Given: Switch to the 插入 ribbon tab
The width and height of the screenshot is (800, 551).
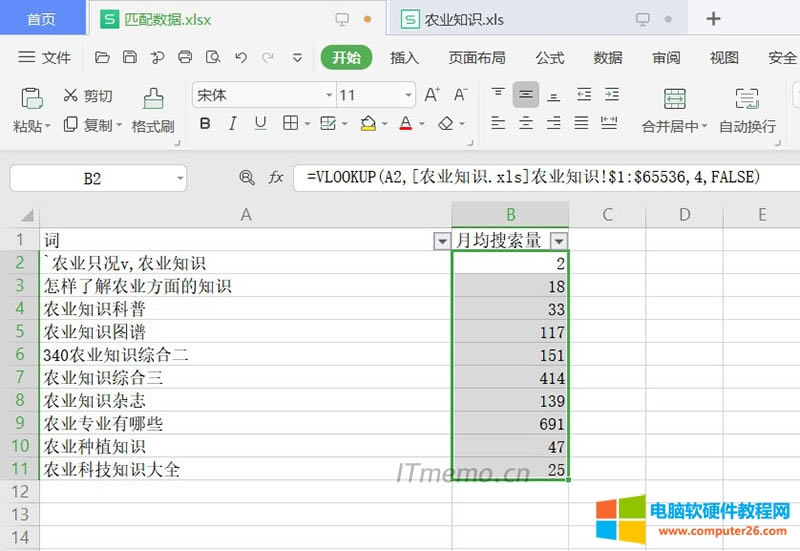Looking at the screenshot, I should click(404, 58).
